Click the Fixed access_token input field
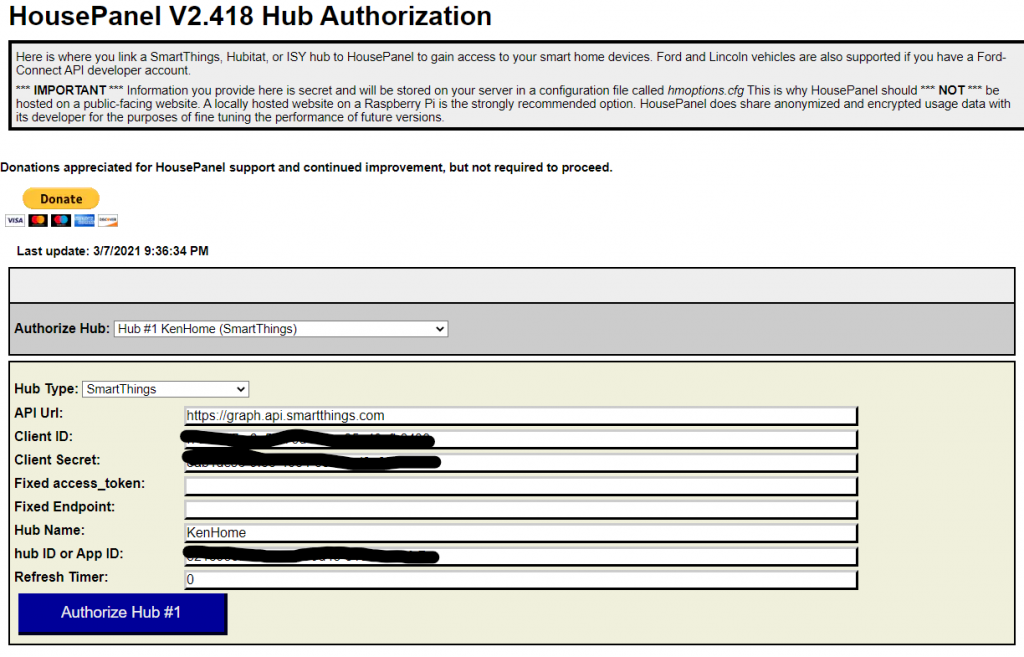 tap(520, 486)
